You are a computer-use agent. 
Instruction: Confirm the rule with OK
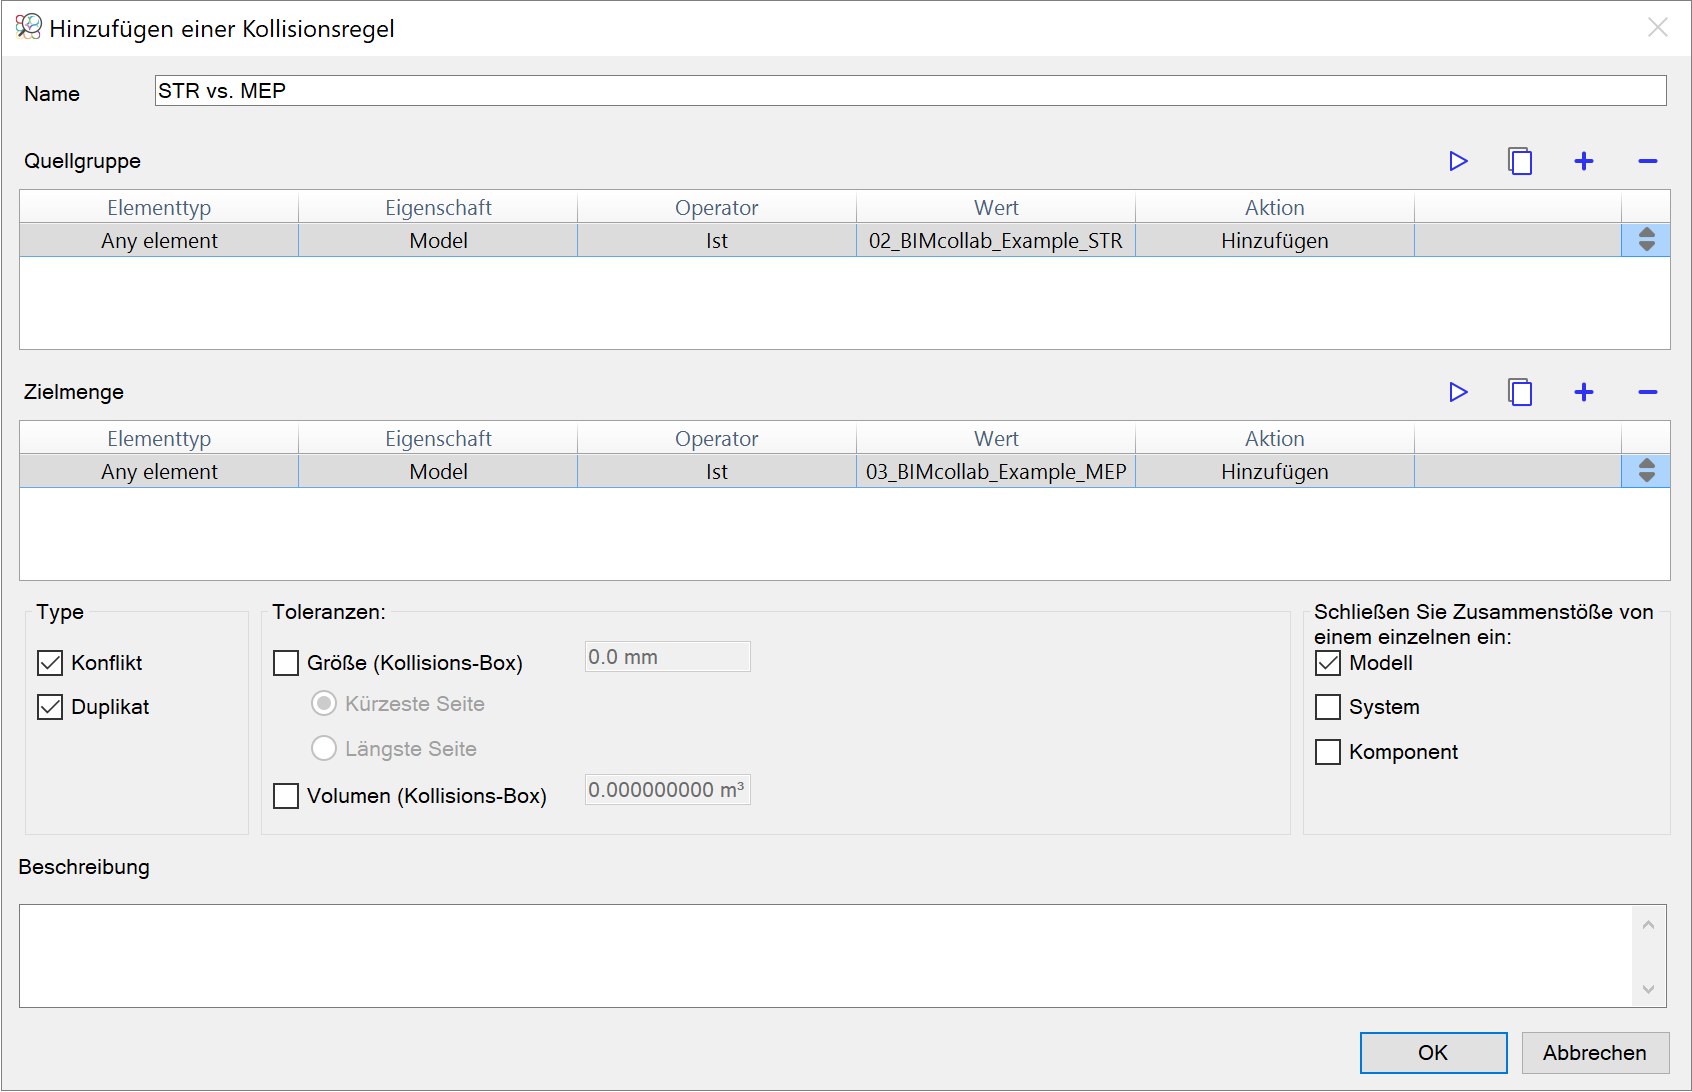tap(1433, 1053)
